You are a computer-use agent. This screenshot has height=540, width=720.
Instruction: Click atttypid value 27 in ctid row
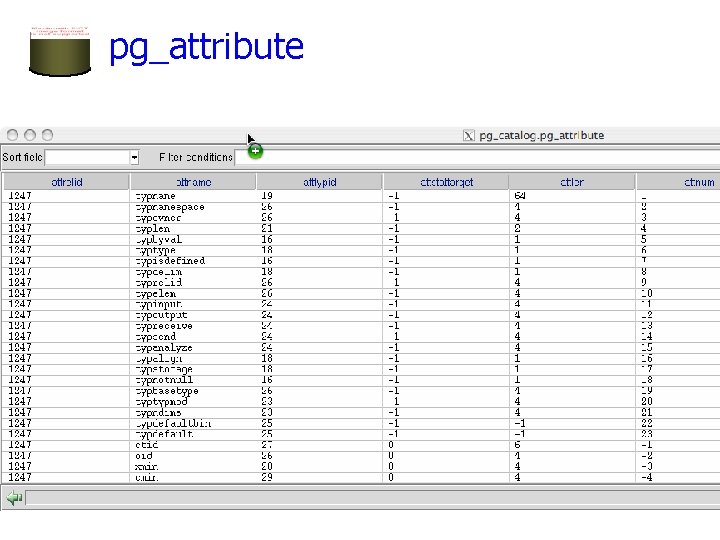[267, 445]
